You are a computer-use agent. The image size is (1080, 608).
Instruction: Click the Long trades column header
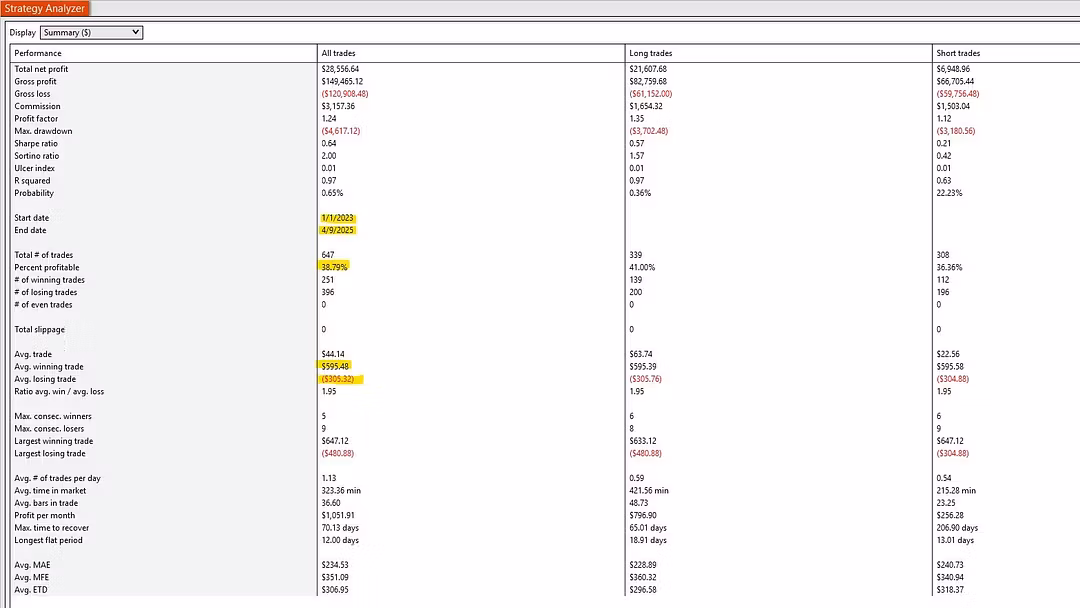click(650, 53)
